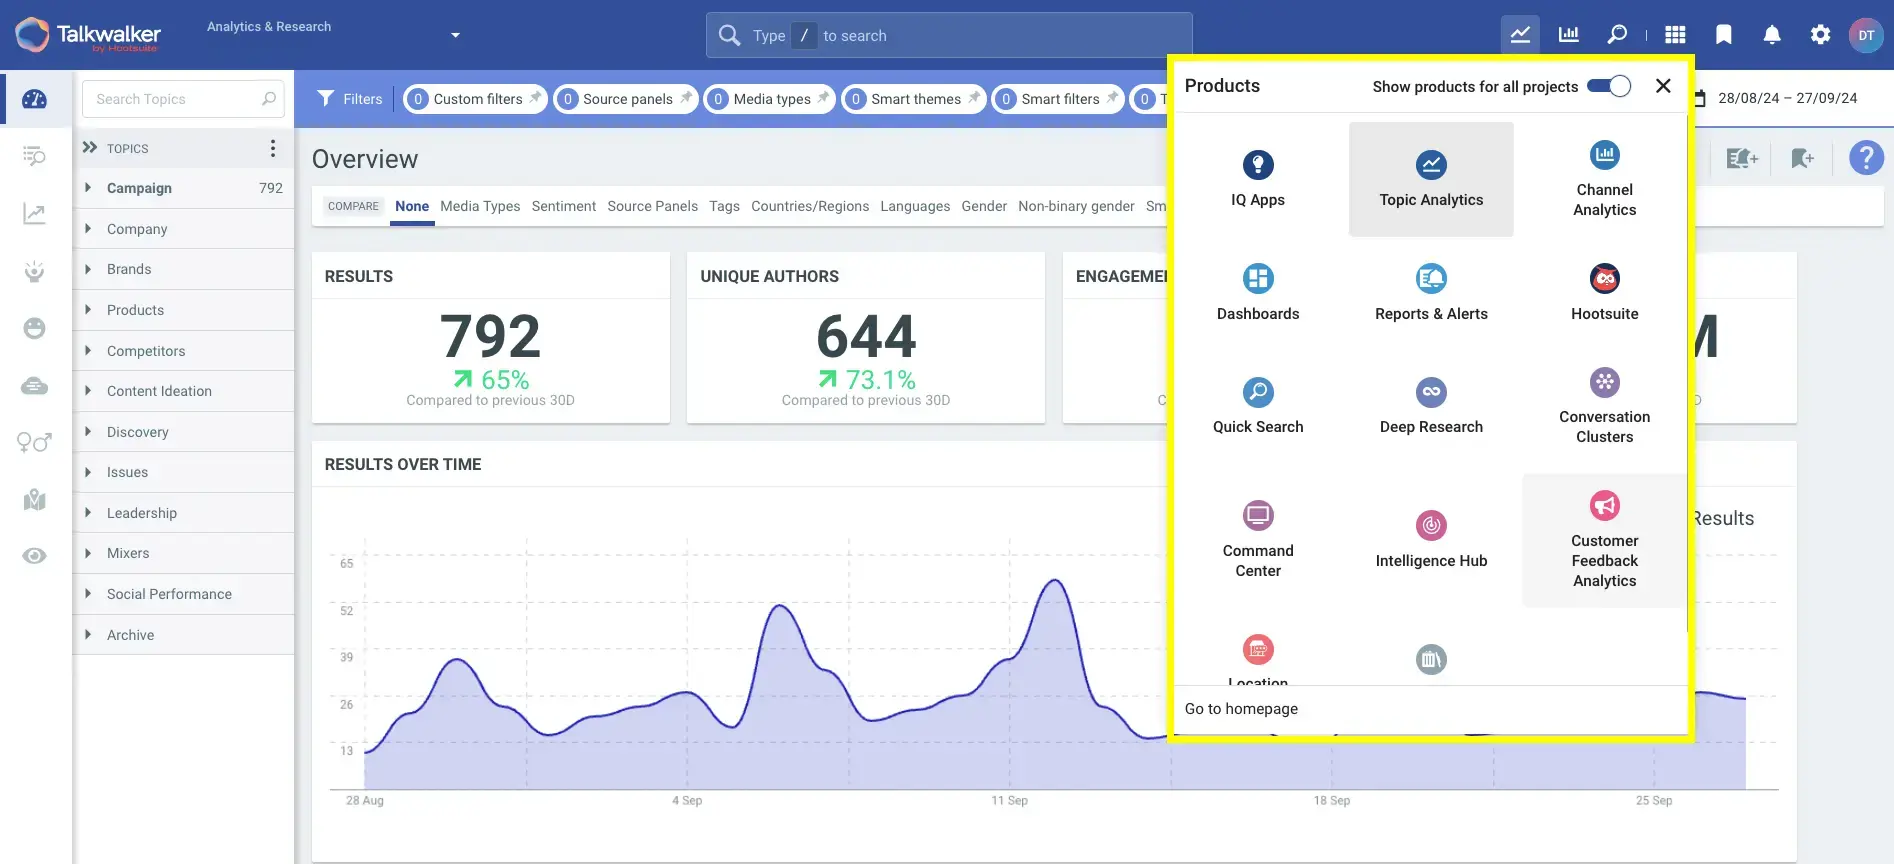Toggle Show products for all projects

click(1609, 86)
